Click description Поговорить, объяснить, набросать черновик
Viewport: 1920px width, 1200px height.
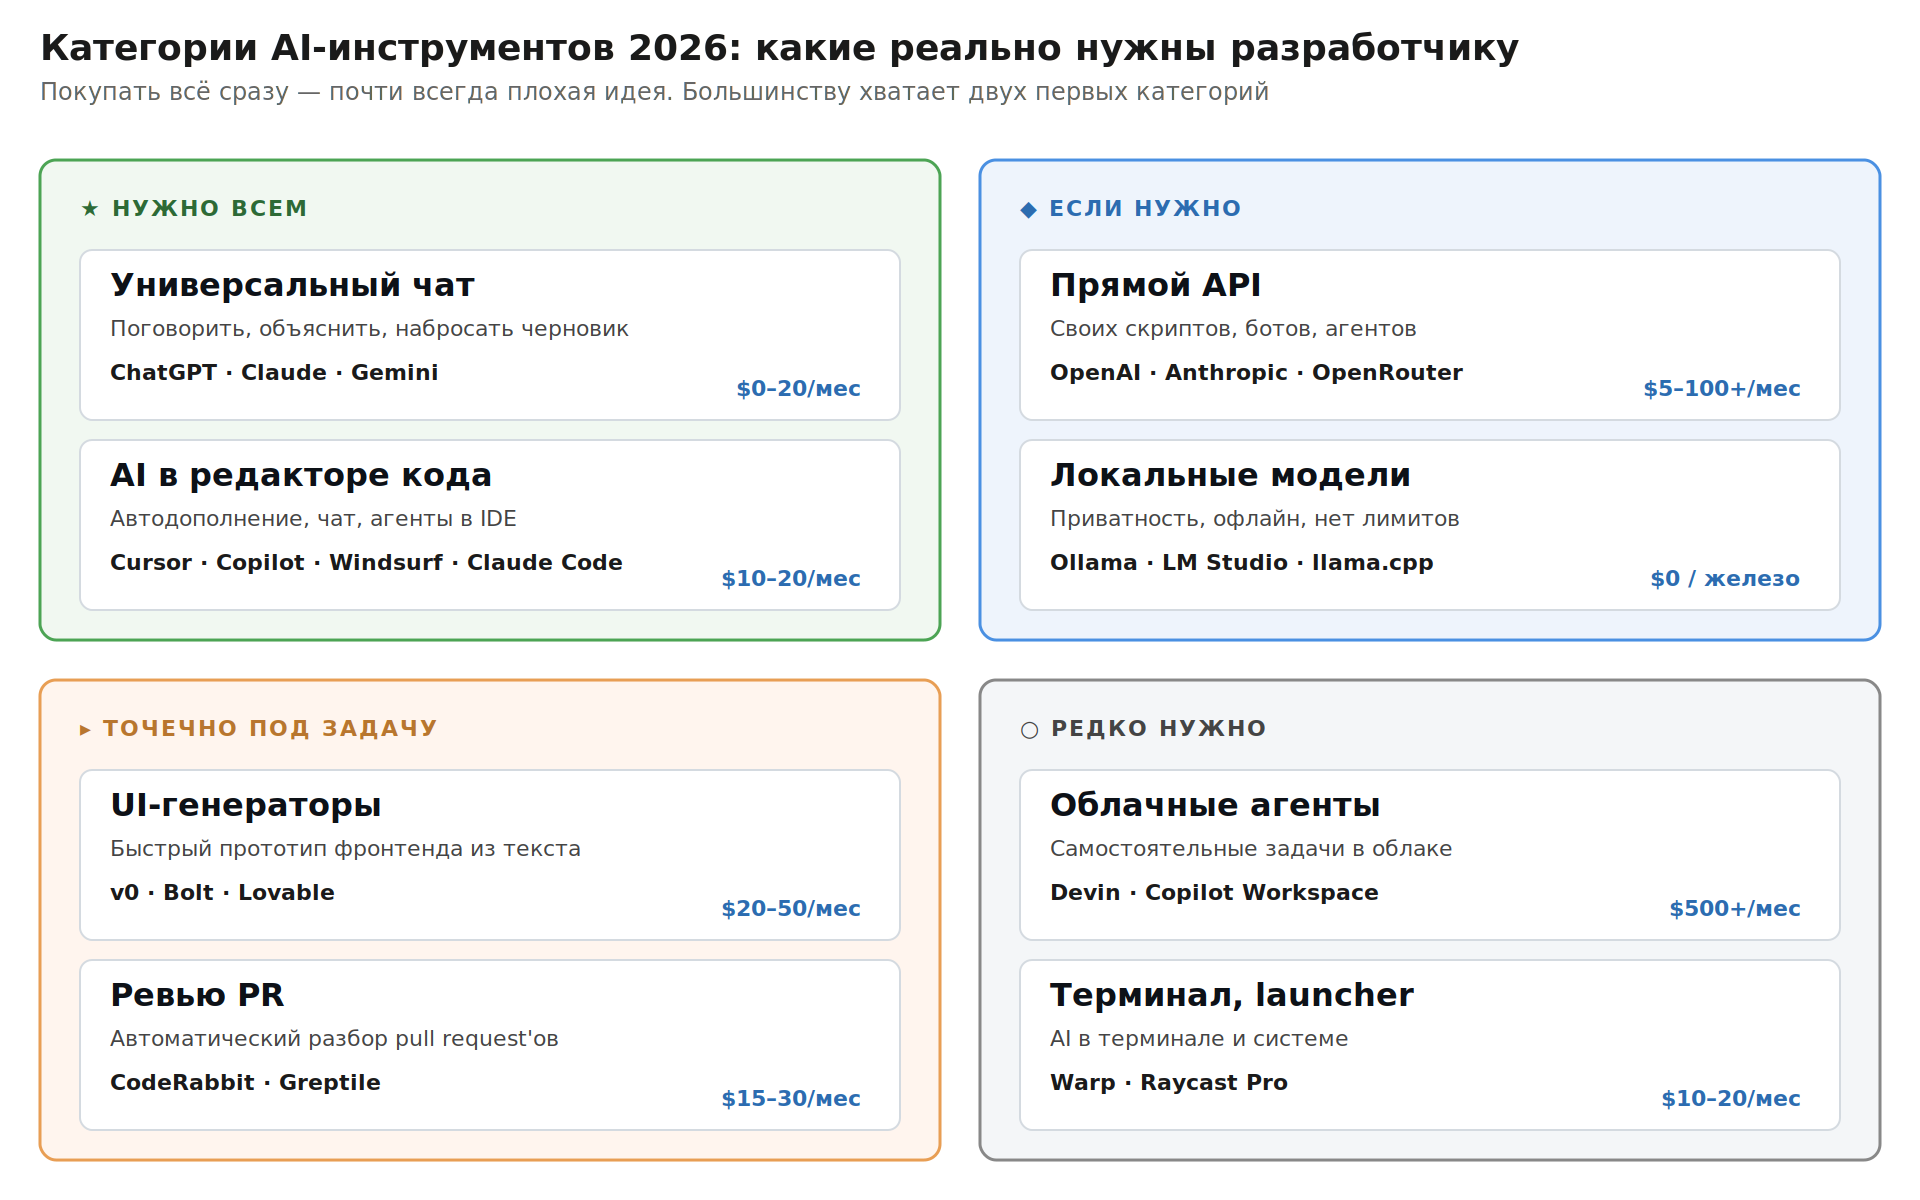[x=369, y=328]
